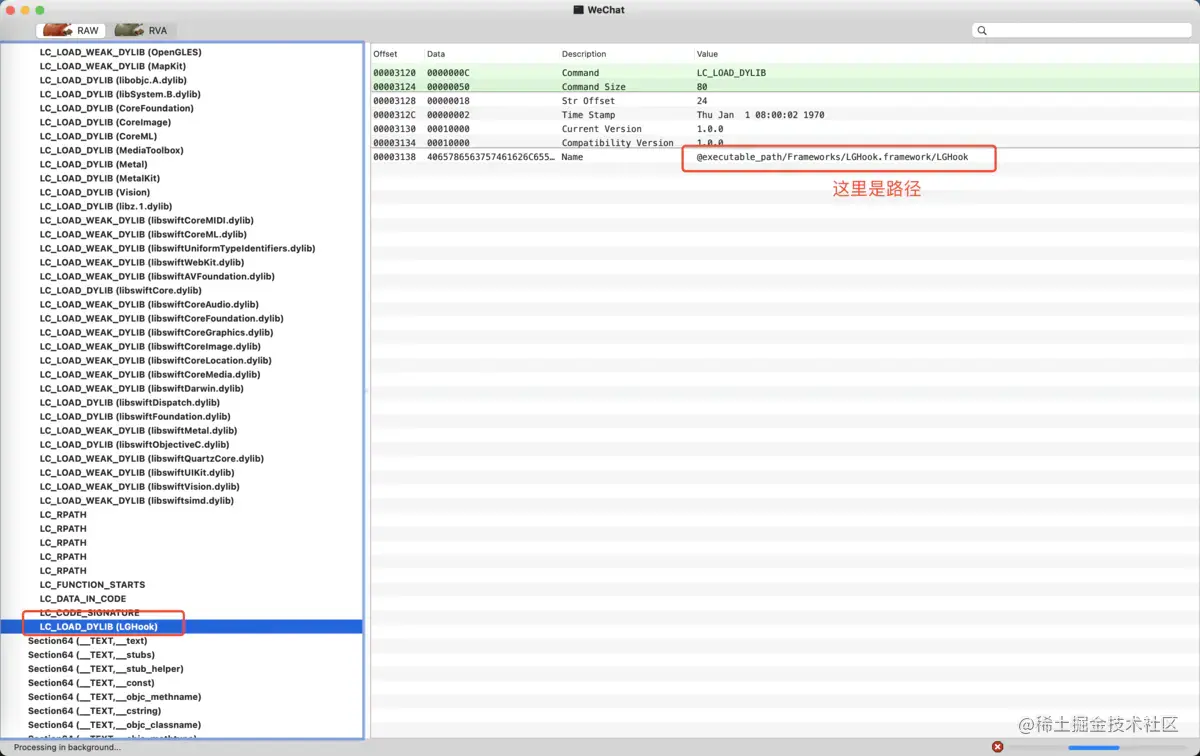Click the Value column header
This screenshot has width=1200, height=756.
pyautogui.click(x=707, y=54)
